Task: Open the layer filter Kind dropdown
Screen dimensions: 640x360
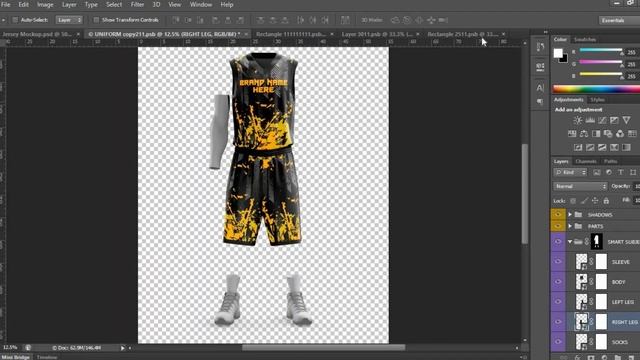Action: tap(570, 172)
